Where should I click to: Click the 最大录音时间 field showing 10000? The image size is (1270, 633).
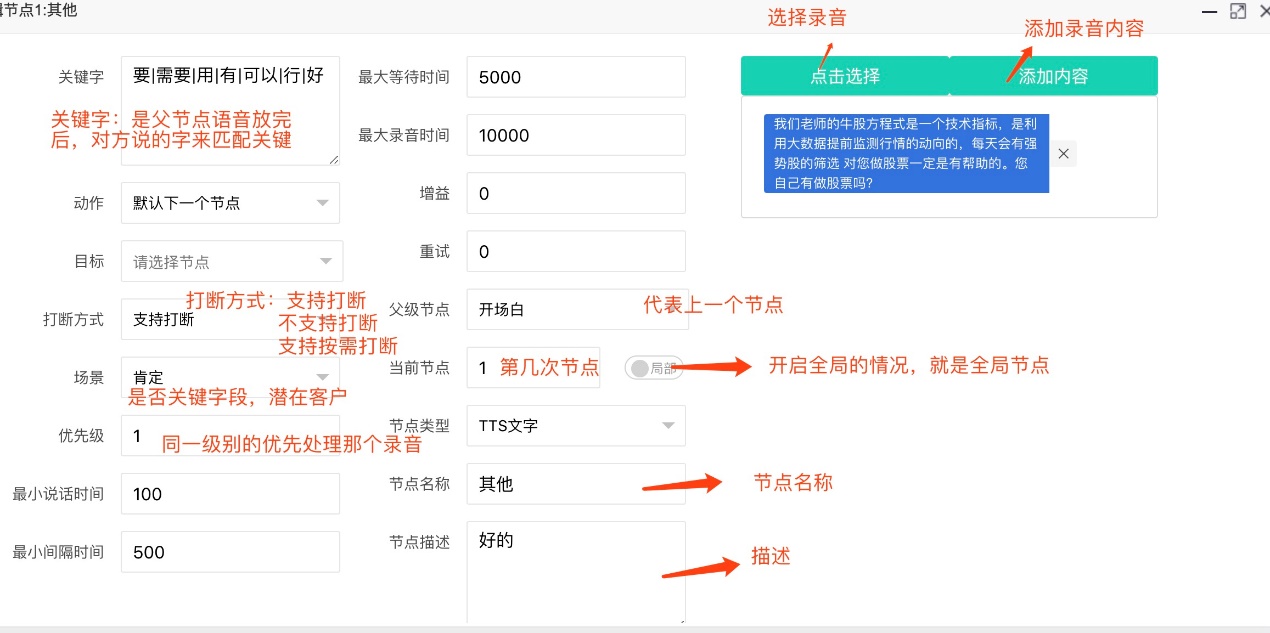pos(575,136)
